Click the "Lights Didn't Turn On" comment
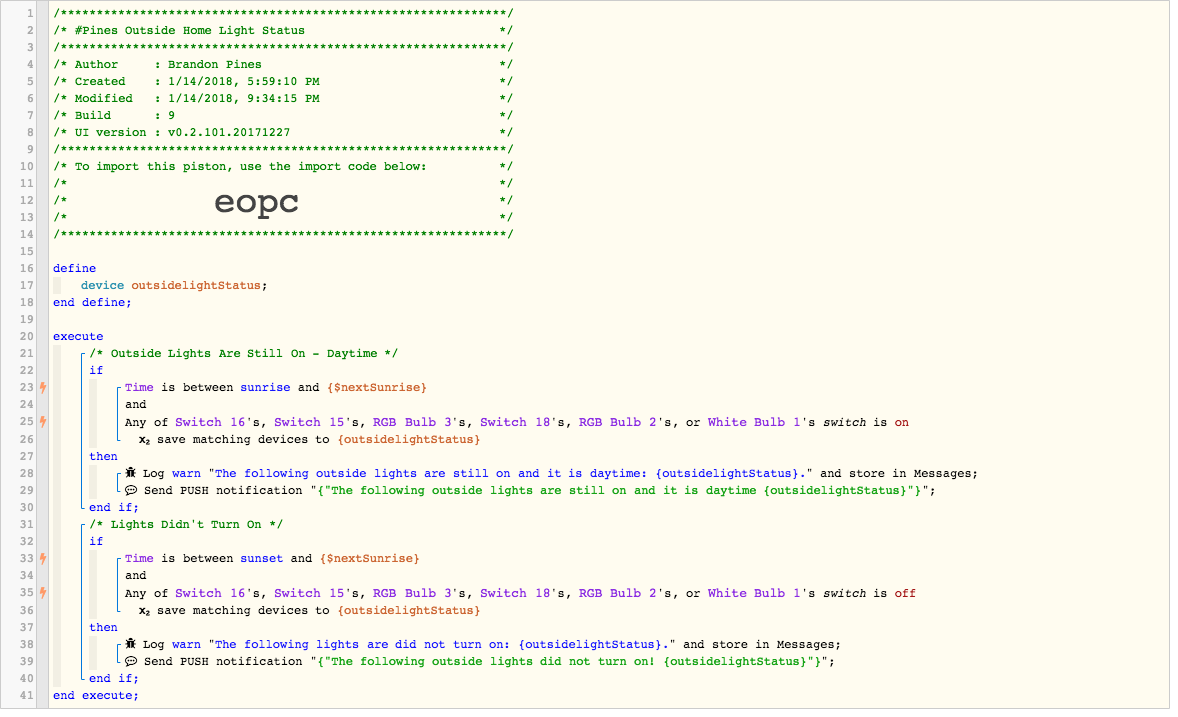This screenshot has width=1178, height=717. point(186,525)
